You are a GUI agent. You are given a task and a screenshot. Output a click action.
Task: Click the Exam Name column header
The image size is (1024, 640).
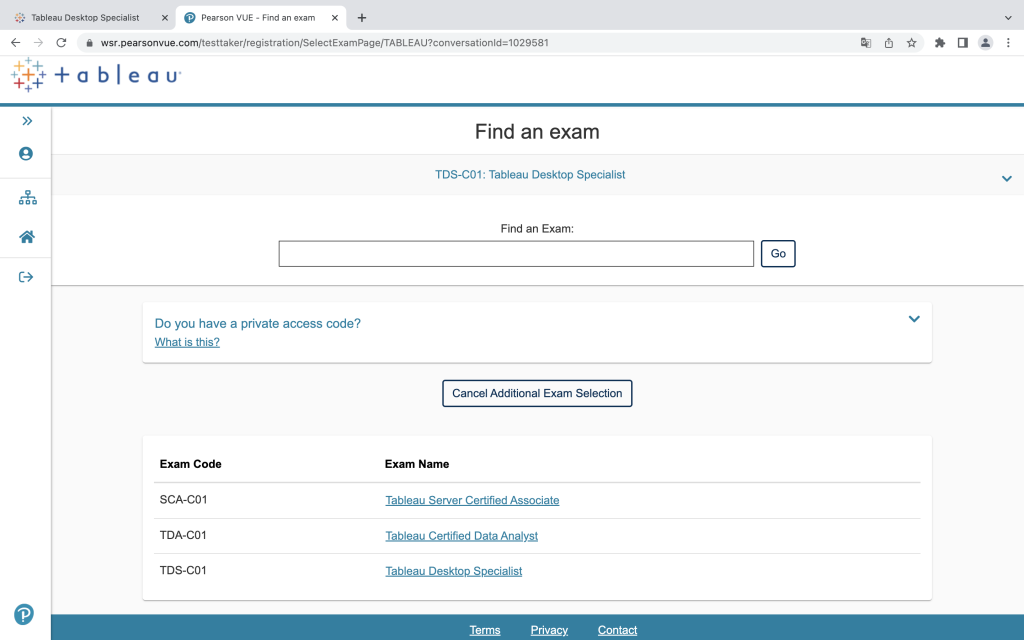click(x=417, y=464)
